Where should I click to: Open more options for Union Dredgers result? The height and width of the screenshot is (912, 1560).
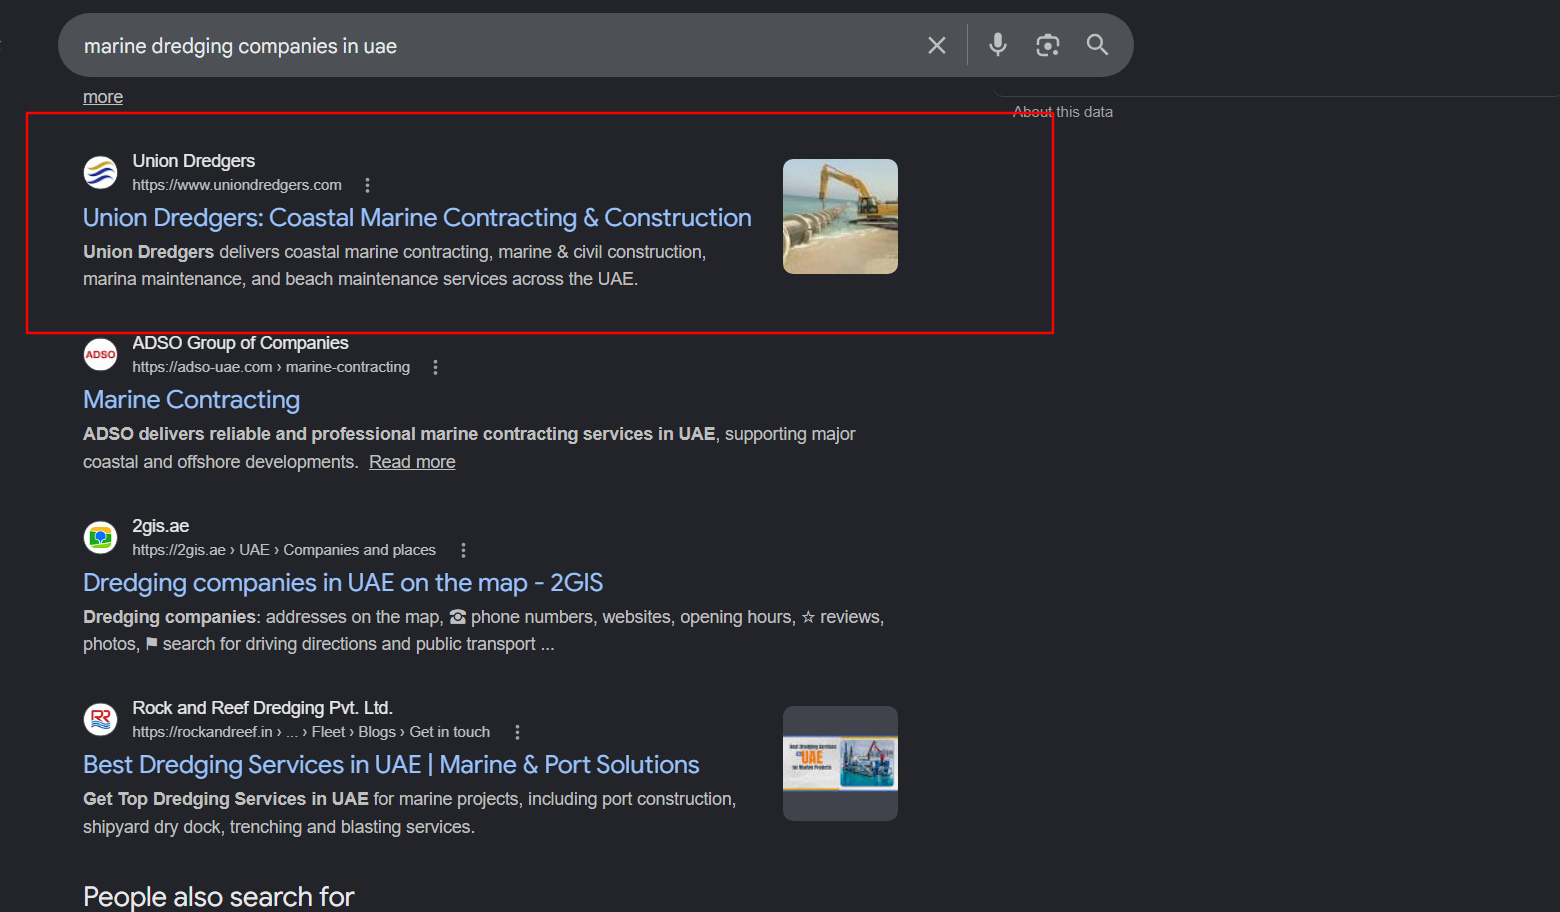tap(367, 185)
